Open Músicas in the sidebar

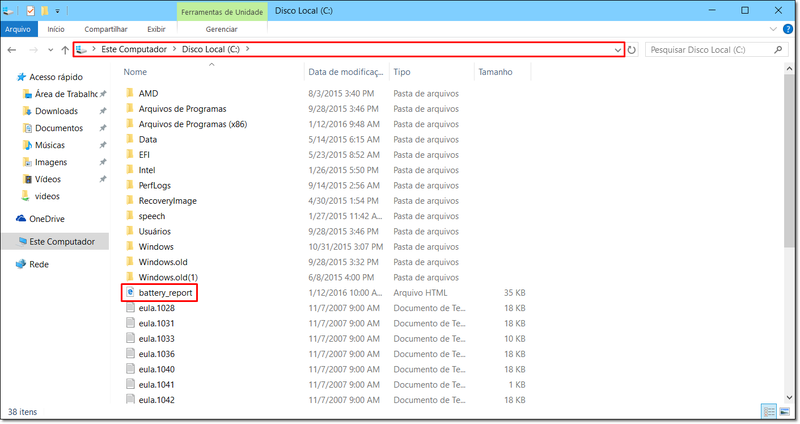49,145
